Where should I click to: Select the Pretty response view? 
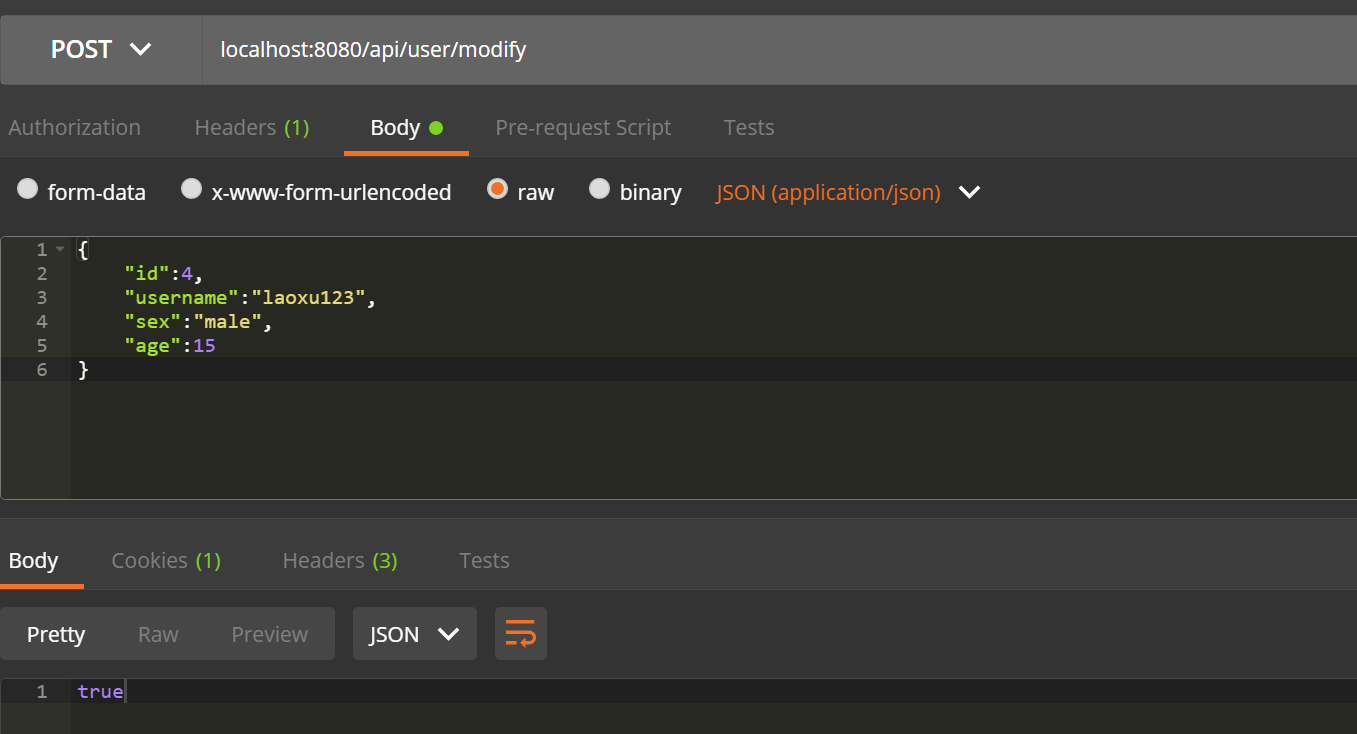coord(56,634)
